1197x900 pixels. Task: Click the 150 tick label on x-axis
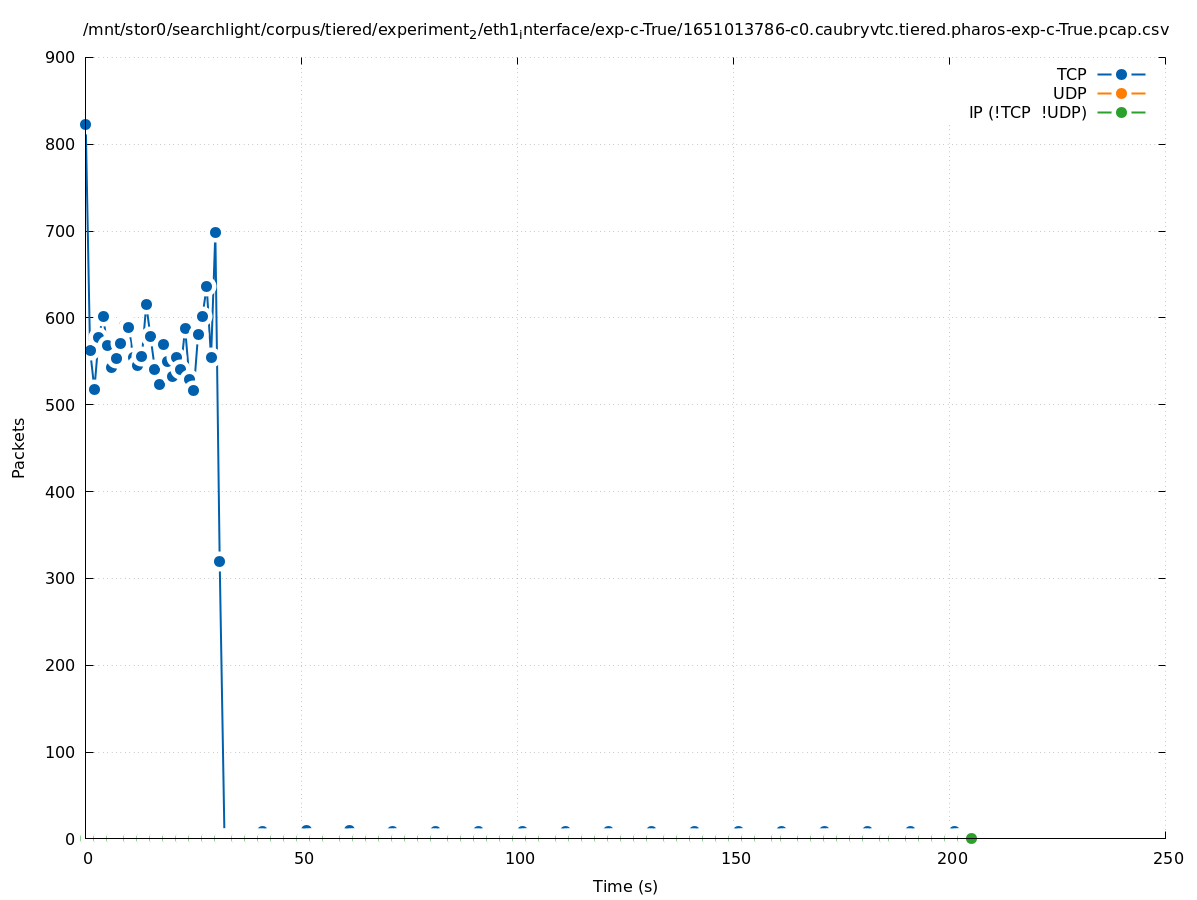(735, 859)
